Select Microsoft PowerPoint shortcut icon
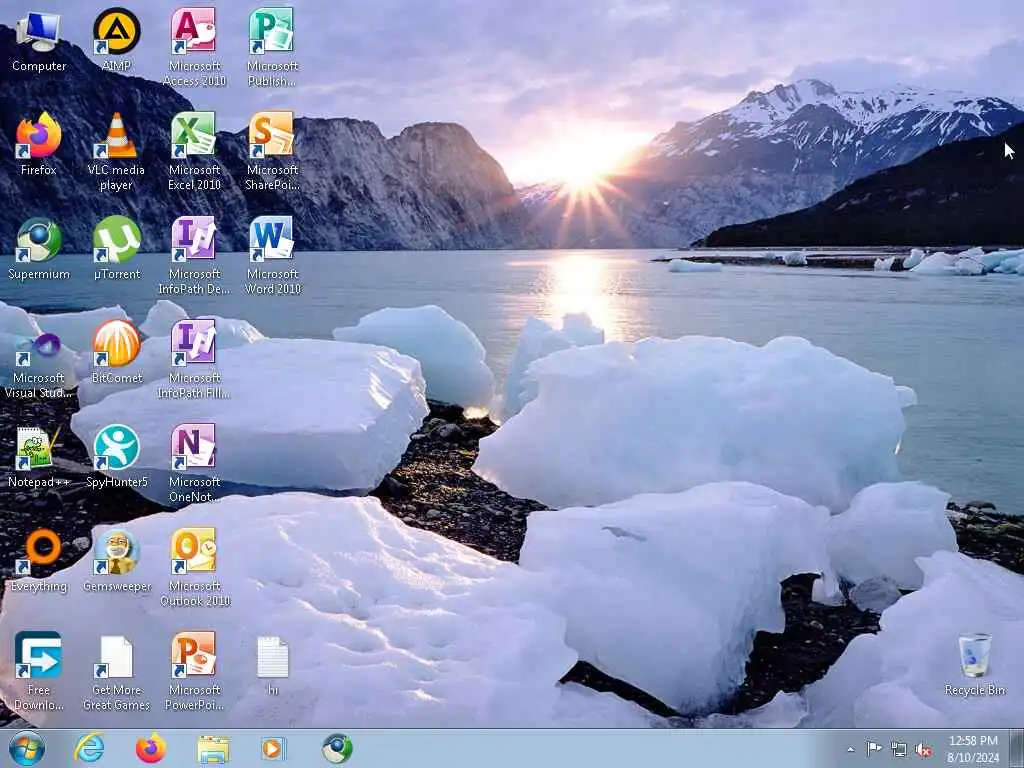 pyautogui.click(x=194, y=671)
